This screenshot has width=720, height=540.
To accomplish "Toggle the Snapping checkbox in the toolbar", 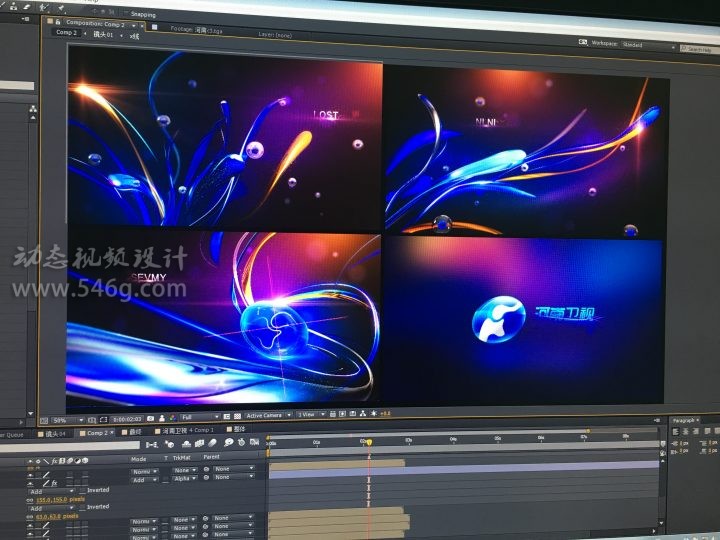I will pos(126,14).
